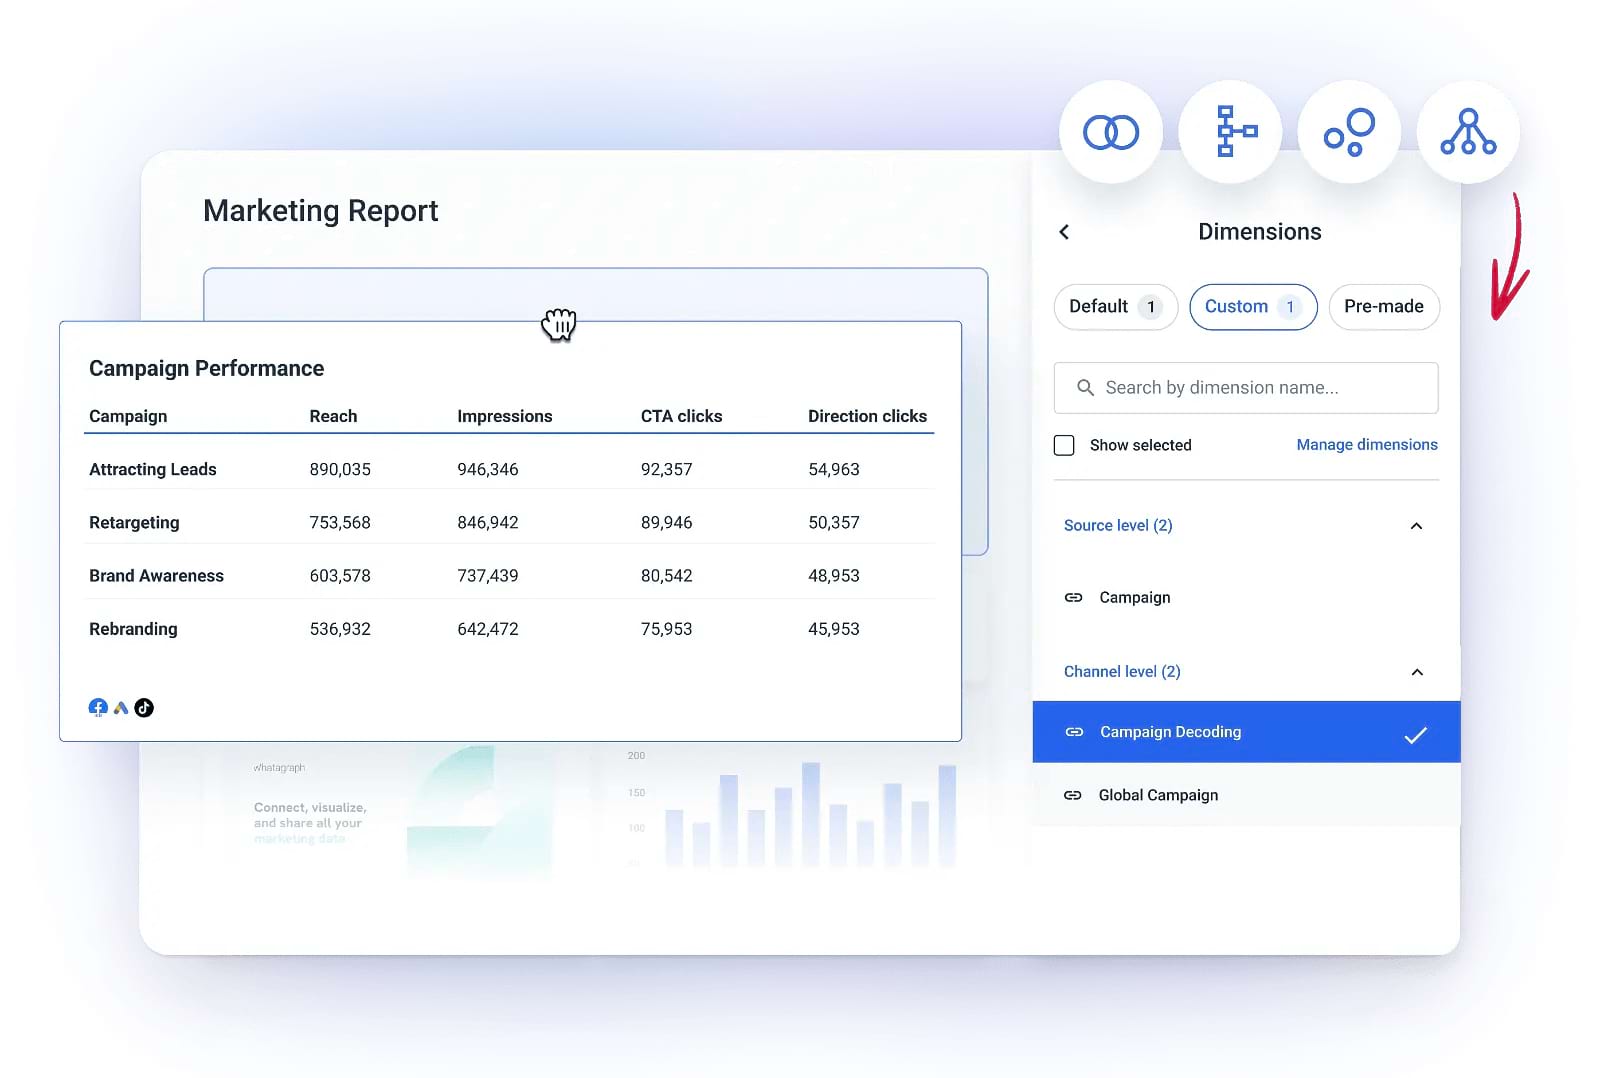Uncheck the Campaign Decoding selection checkmark
Viewport: 1600px width, 1078px height.
pyautogui.click(x=1416, y=735)
